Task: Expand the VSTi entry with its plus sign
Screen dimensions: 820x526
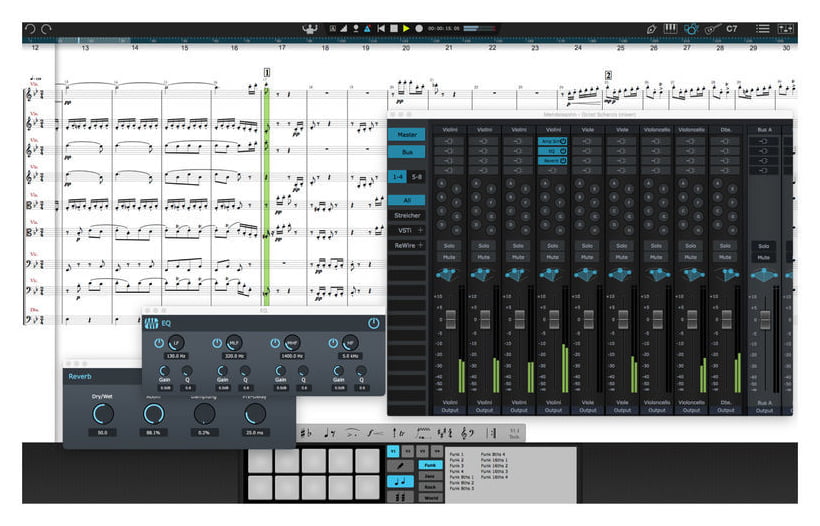Action: tap(420, 230)
